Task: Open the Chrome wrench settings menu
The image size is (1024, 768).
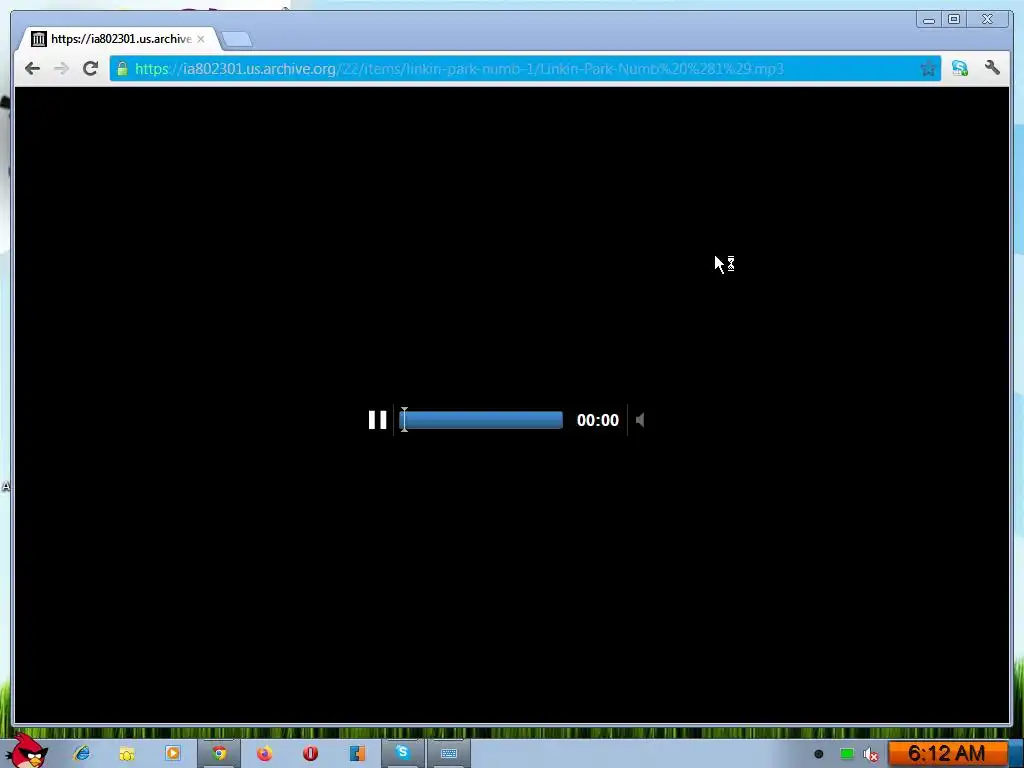Action: (x=992, y=68)
